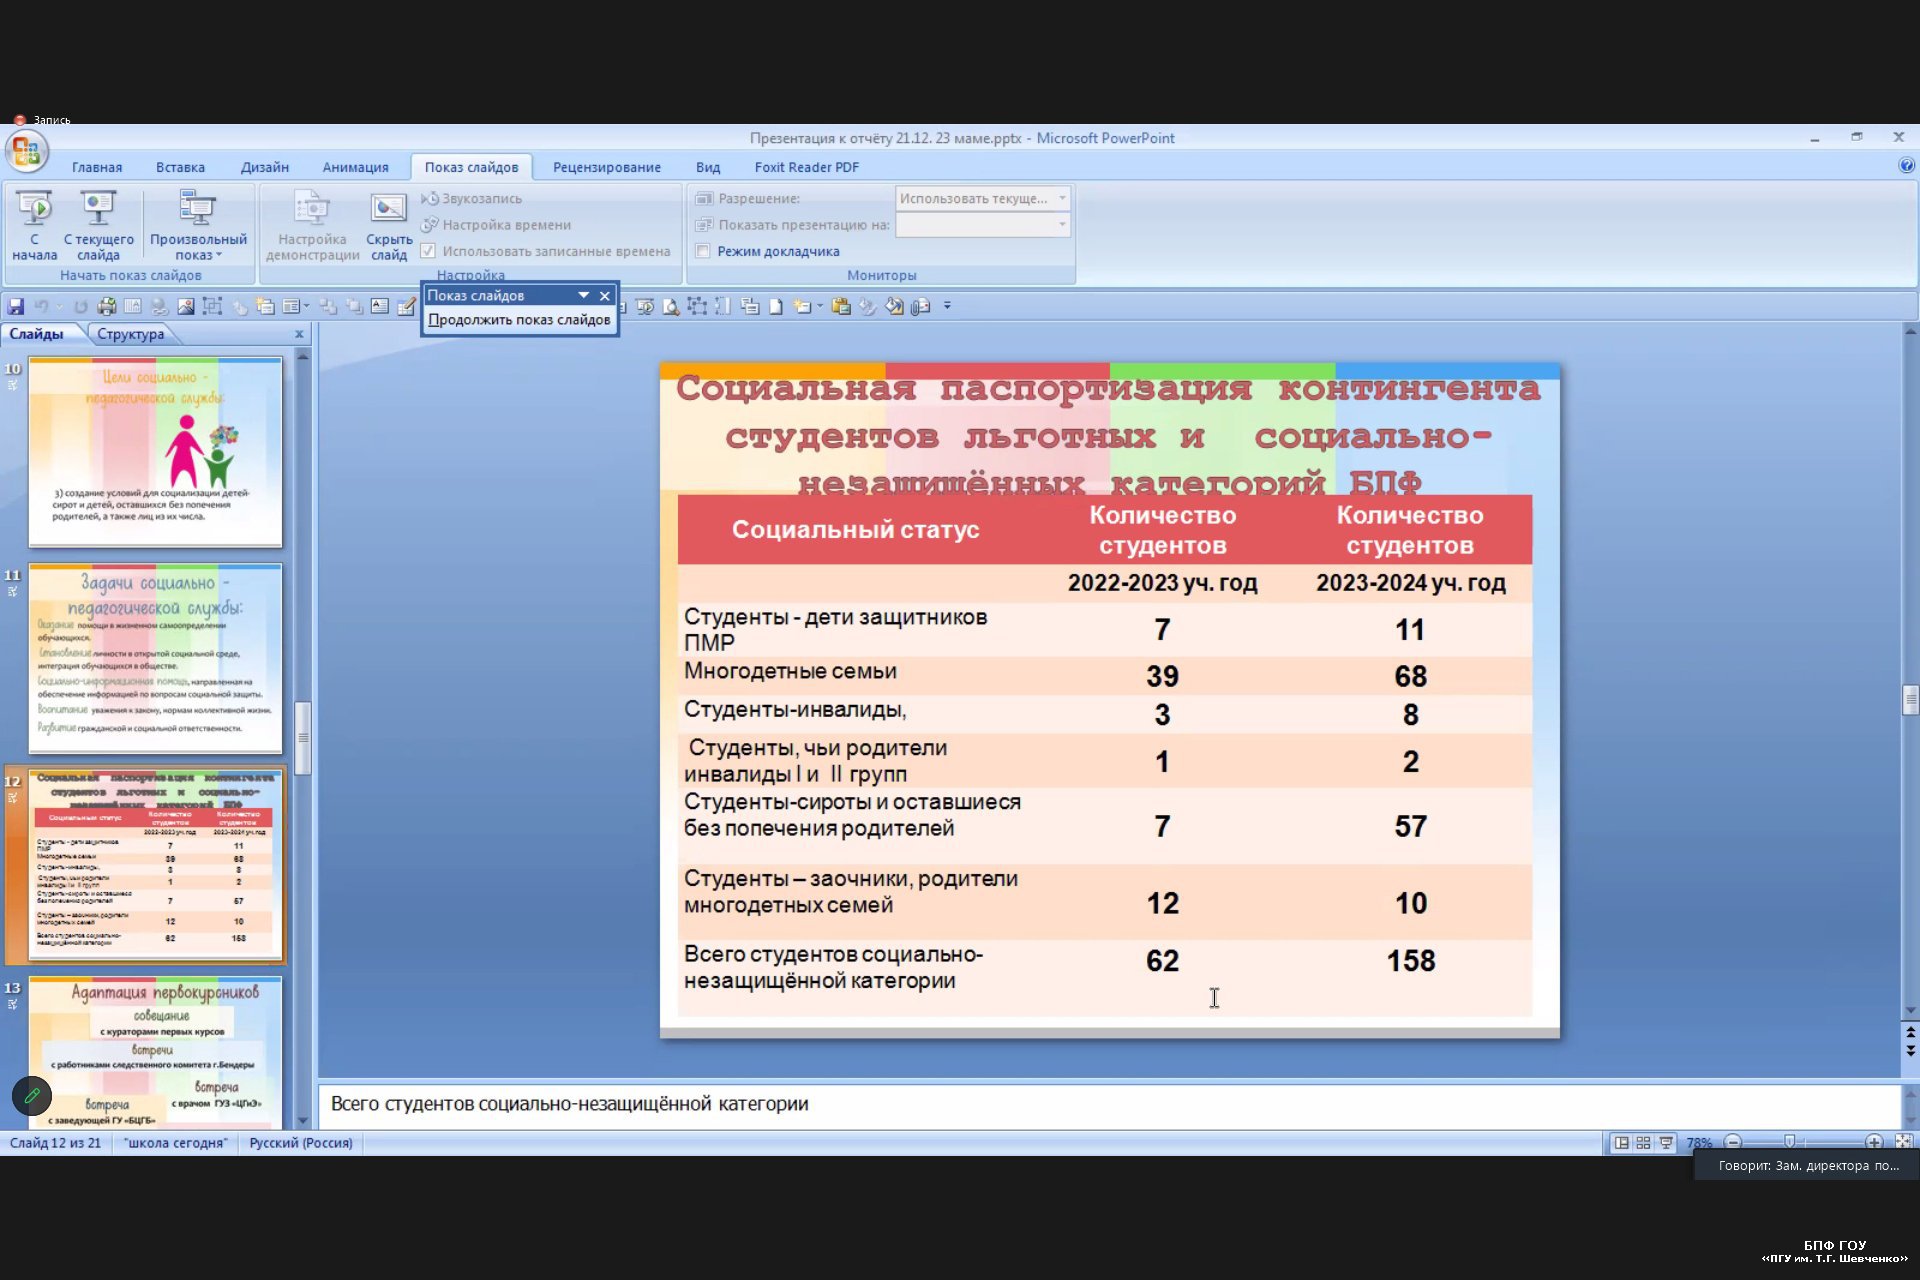Click the paste clipboard icon in toolbar

point(841,307)
